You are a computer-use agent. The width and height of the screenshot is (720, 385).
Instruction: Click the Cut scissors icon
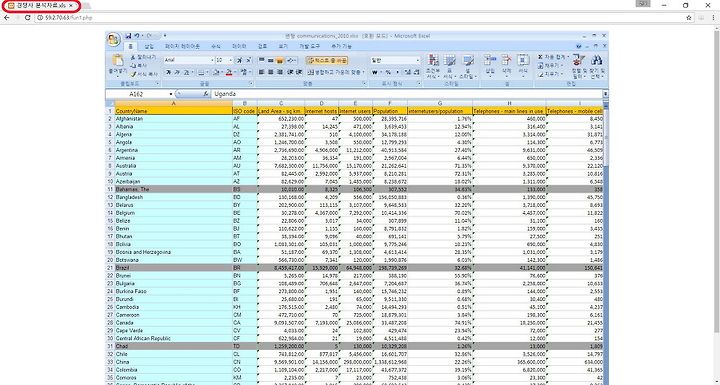click(x=133, y=57)
